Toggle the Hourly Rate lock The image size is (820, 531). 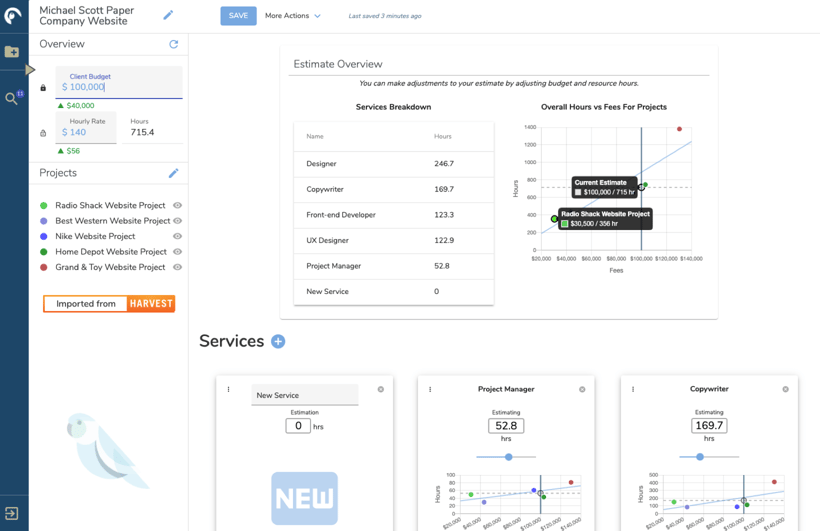pyautogui.click(x=43, y=133)
